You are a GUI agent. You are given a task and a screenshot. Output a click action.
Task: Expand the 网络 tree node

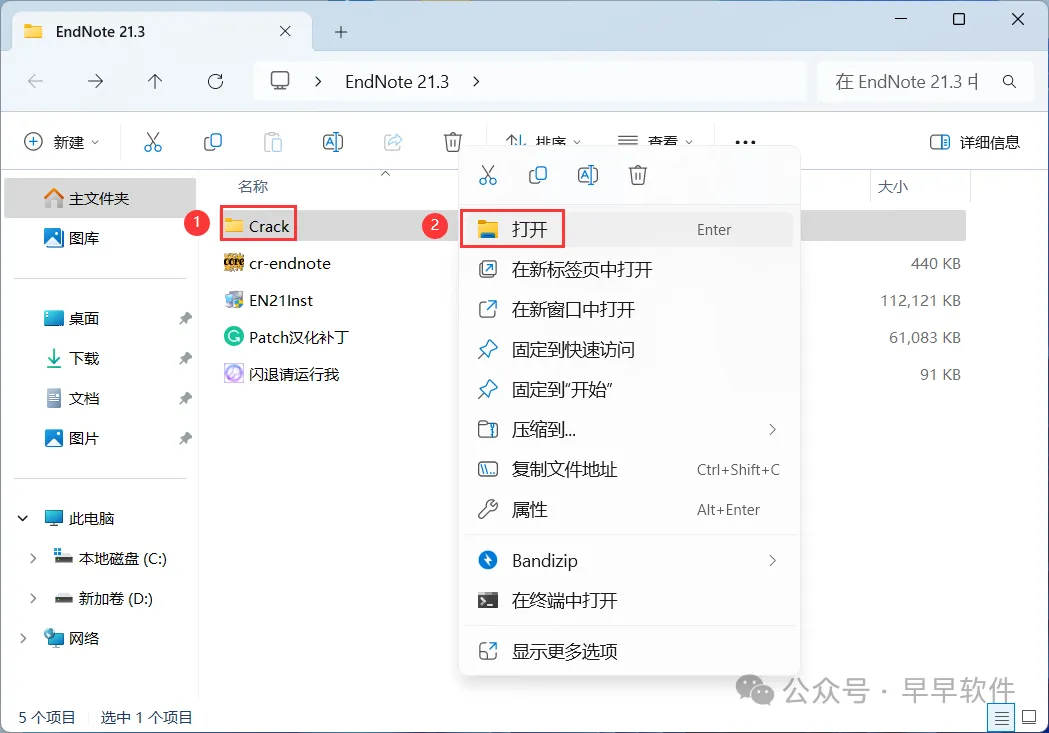tap(23, 638)
